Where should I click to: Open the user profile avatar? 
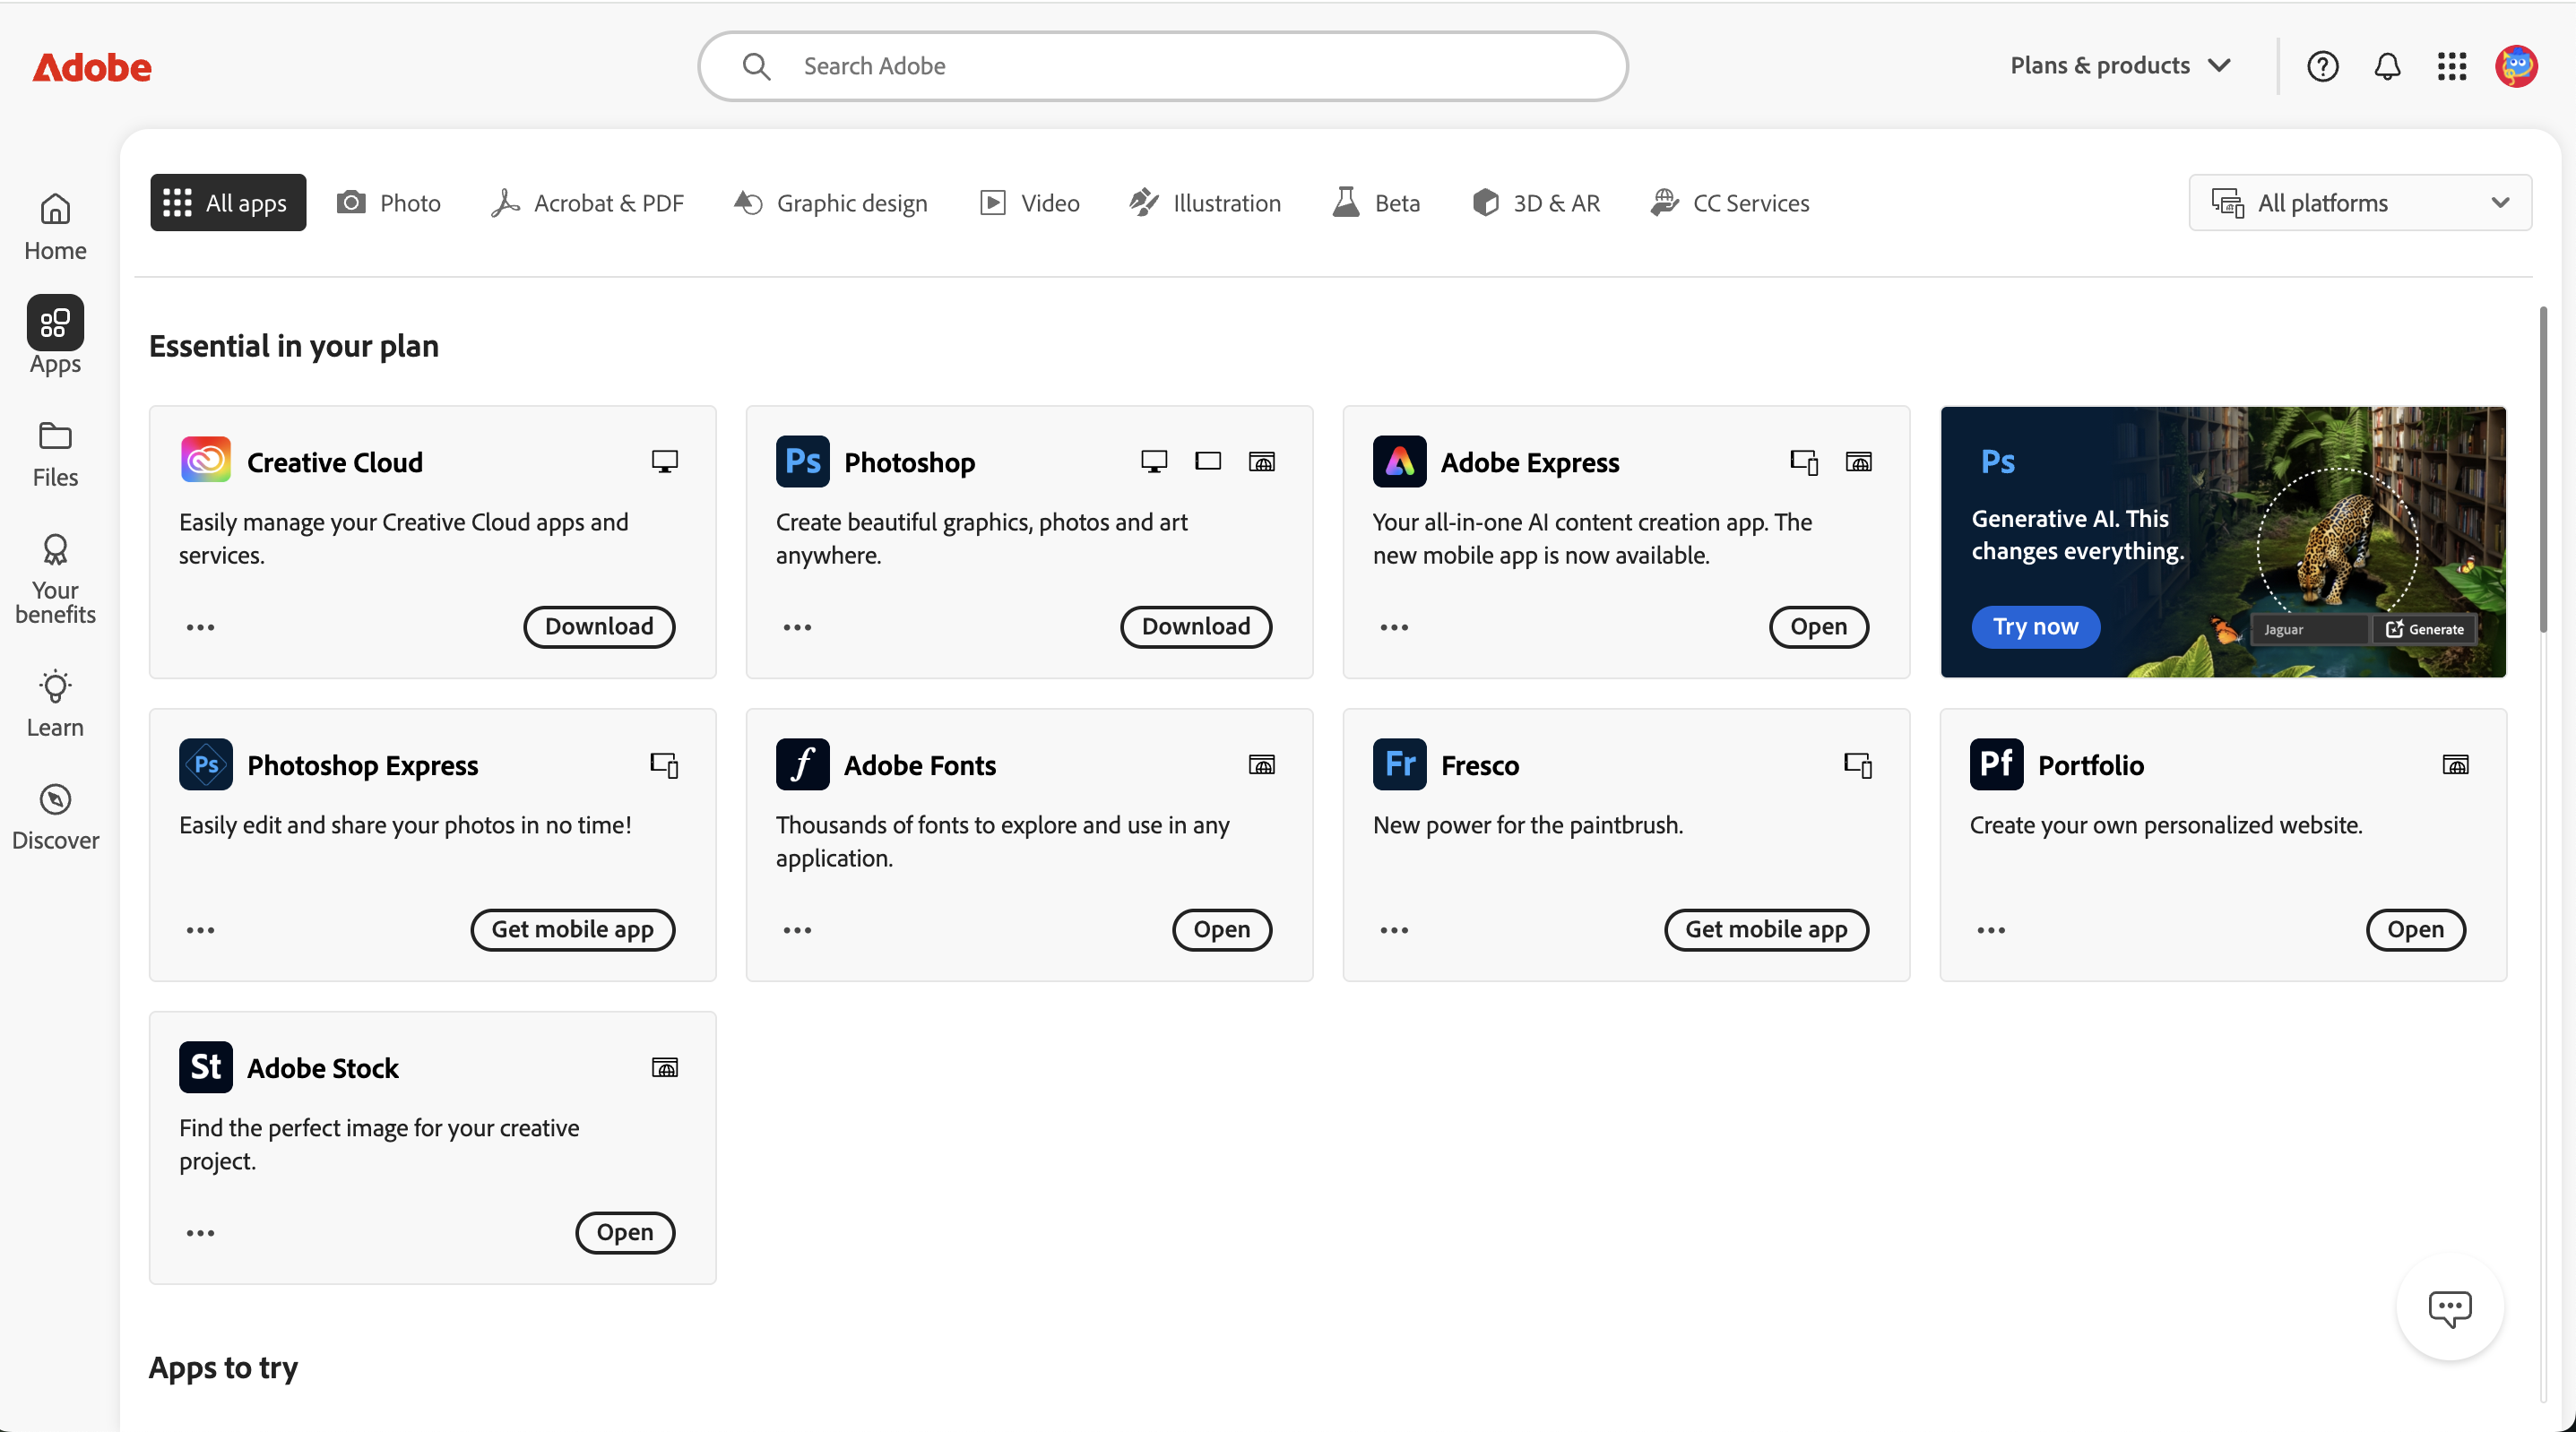point(2516,66)
